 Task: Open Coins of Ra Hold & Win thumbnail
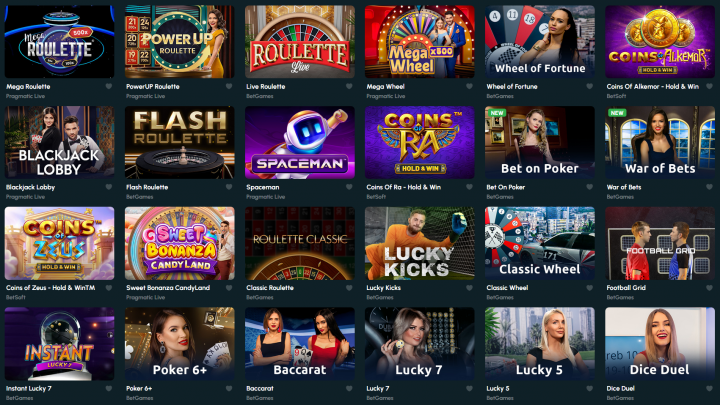point(420,142)
